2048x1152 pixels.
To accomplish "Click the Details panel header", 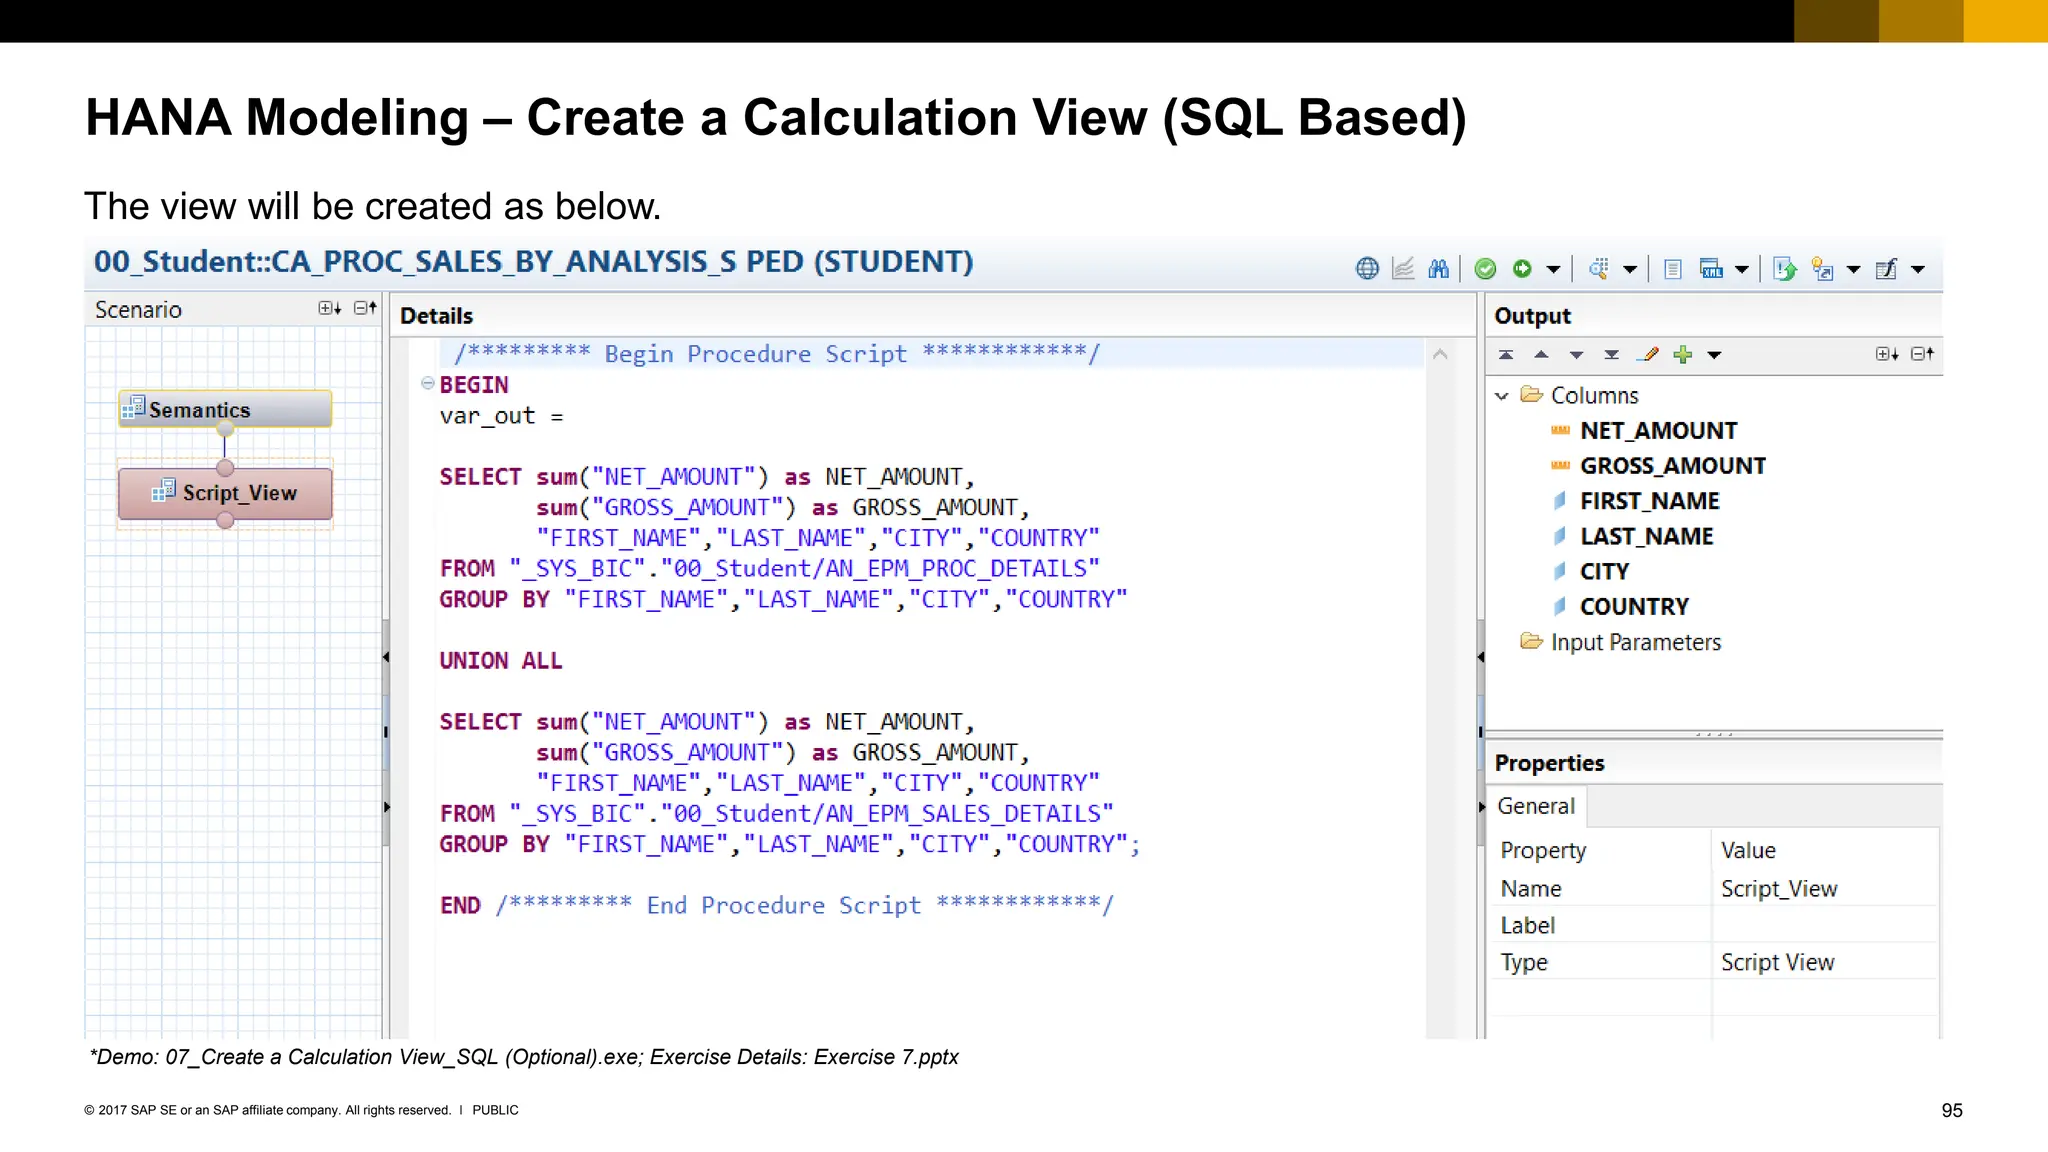I will pyautogui.click(x=436, y=316).
